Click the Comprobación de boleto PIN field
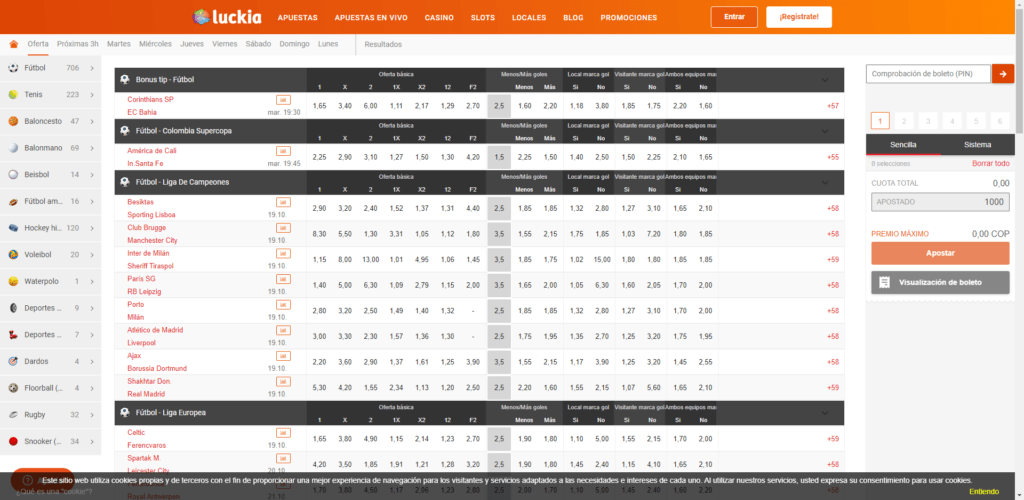This screenshot has height=500, width=1024. point(927,73)
